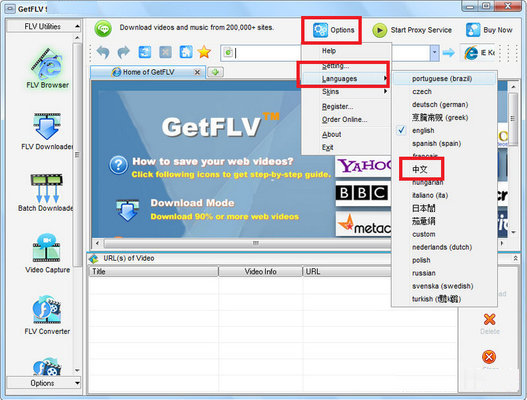The image size is (527, 400).
Task: Open the FLV Browser tool
Action: 47,69
